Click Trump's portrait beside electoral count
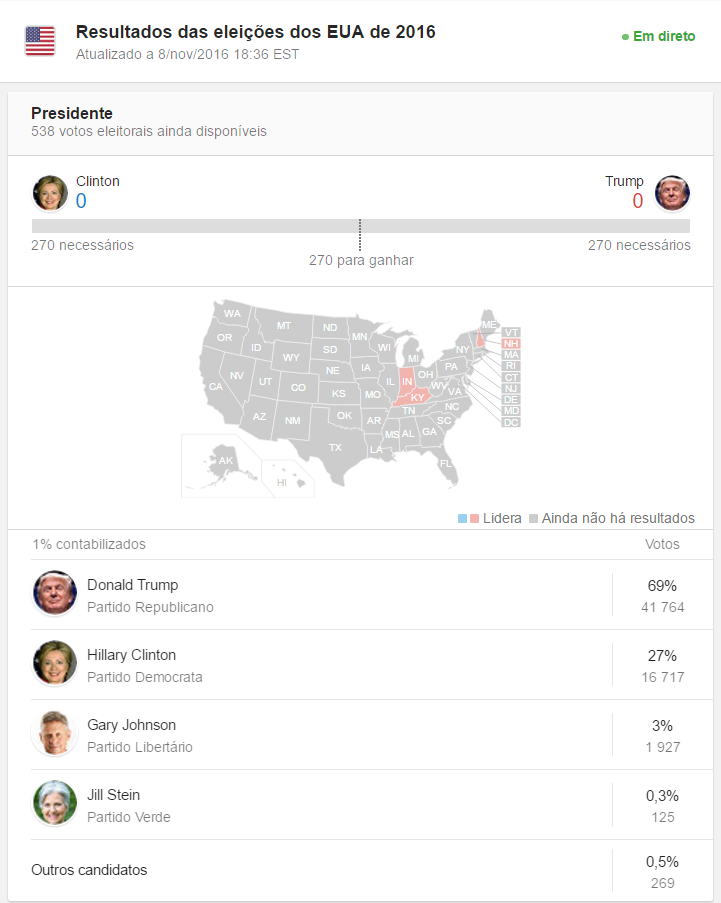The image size is (721, 903). (x=672, y=192)
